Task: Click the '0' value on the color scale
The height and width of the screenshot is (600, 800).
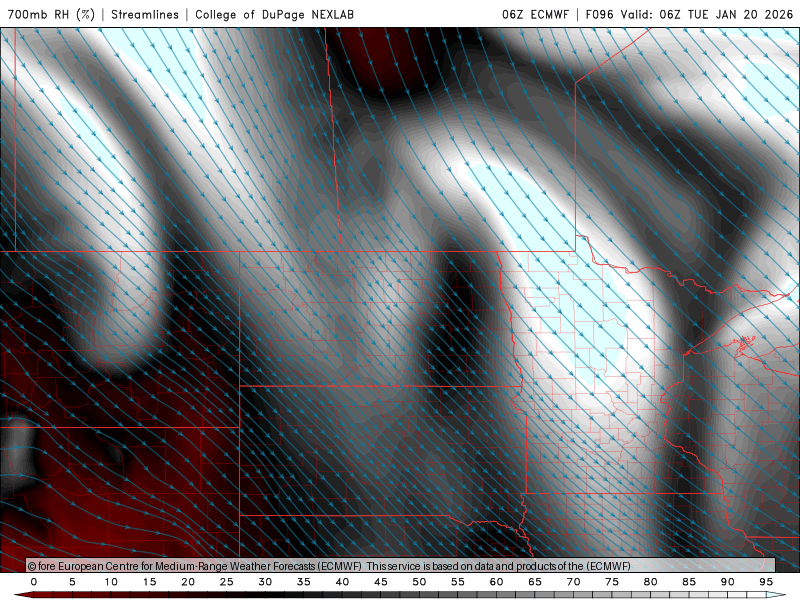Action: coord(34,582)
